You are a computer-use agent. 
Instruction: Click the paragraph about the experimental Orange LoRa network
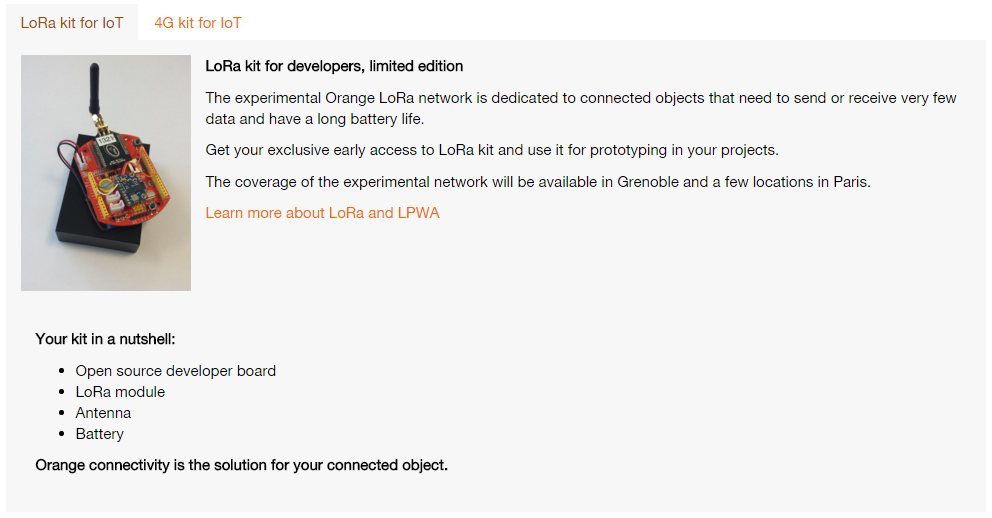(580, 108)
